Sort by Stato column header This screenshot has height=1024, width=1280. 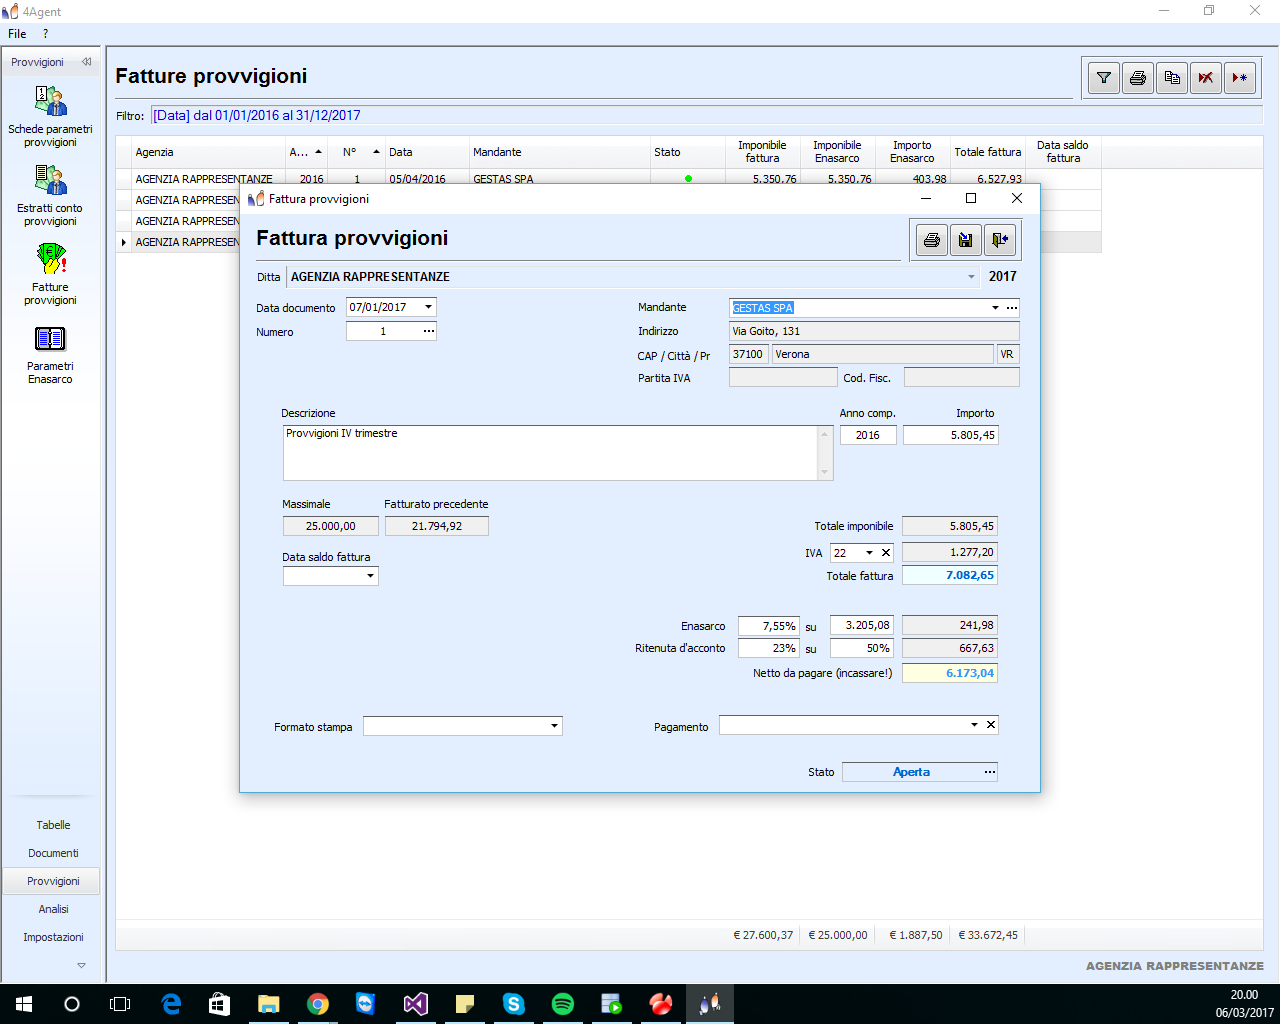[x=687, y=152]
